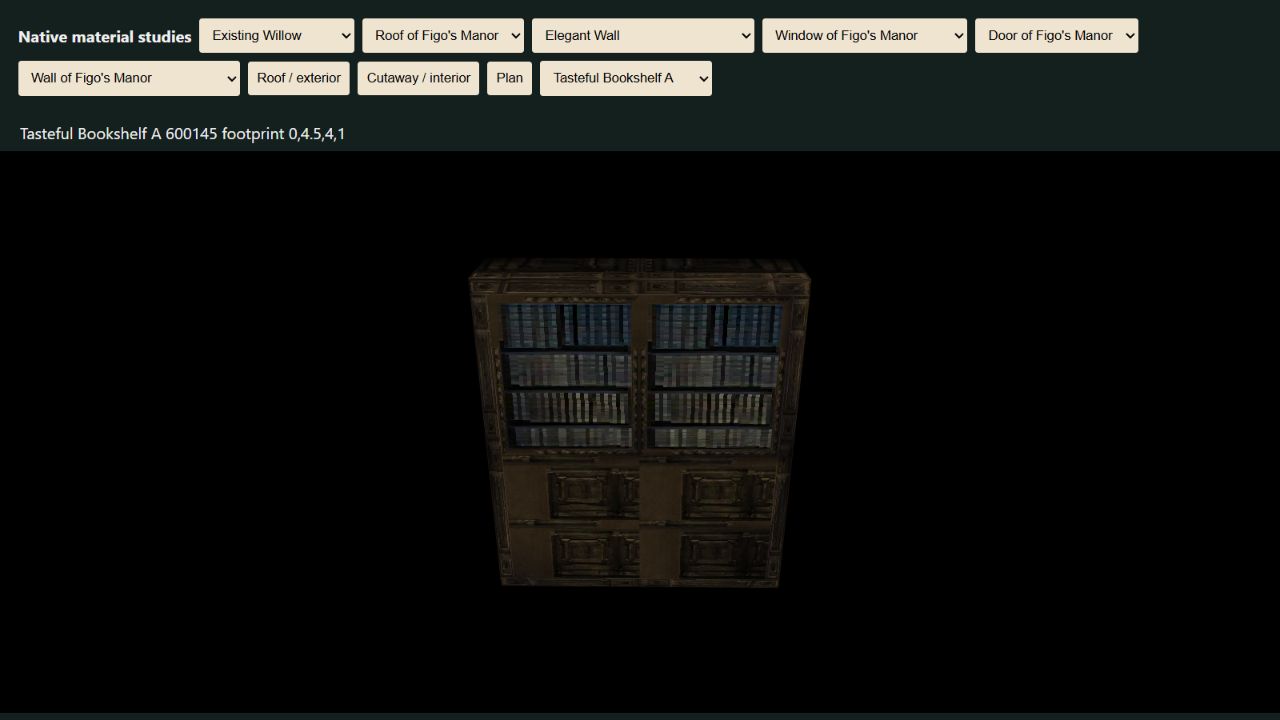Click the Native material studies heading
Viewport: 1280px width, 720px height.
coord(105,37)
